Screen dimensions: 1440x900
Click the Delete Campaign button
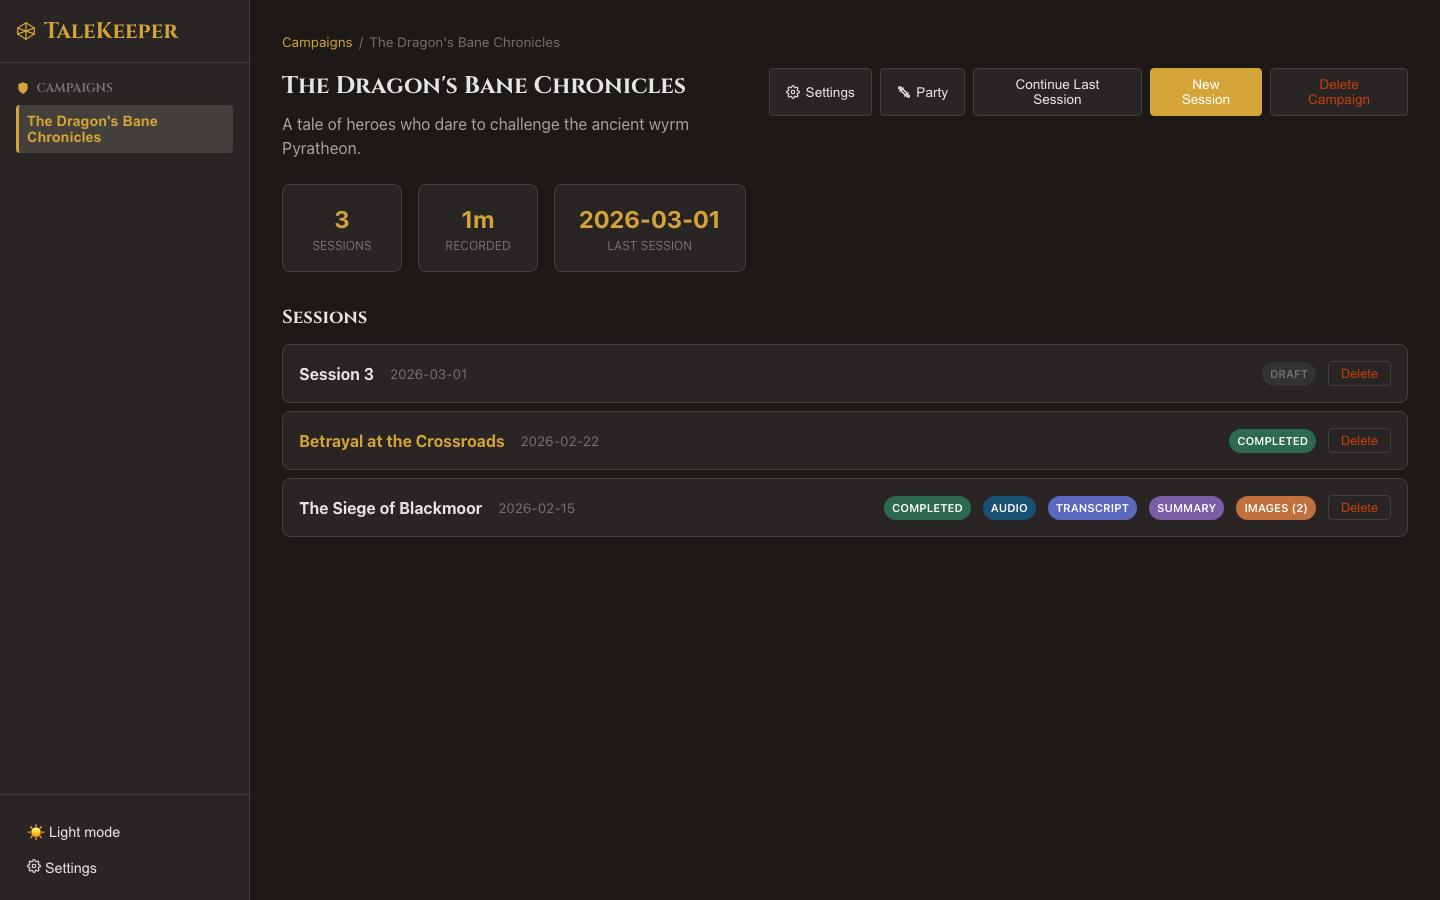[1338, 91]
